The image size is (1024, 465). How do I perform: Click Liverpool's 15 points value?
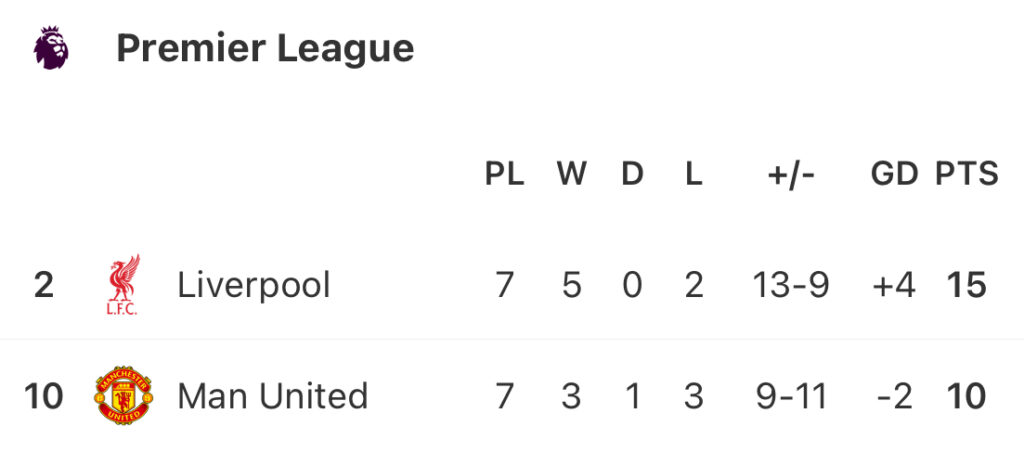(x=967, y=286)
